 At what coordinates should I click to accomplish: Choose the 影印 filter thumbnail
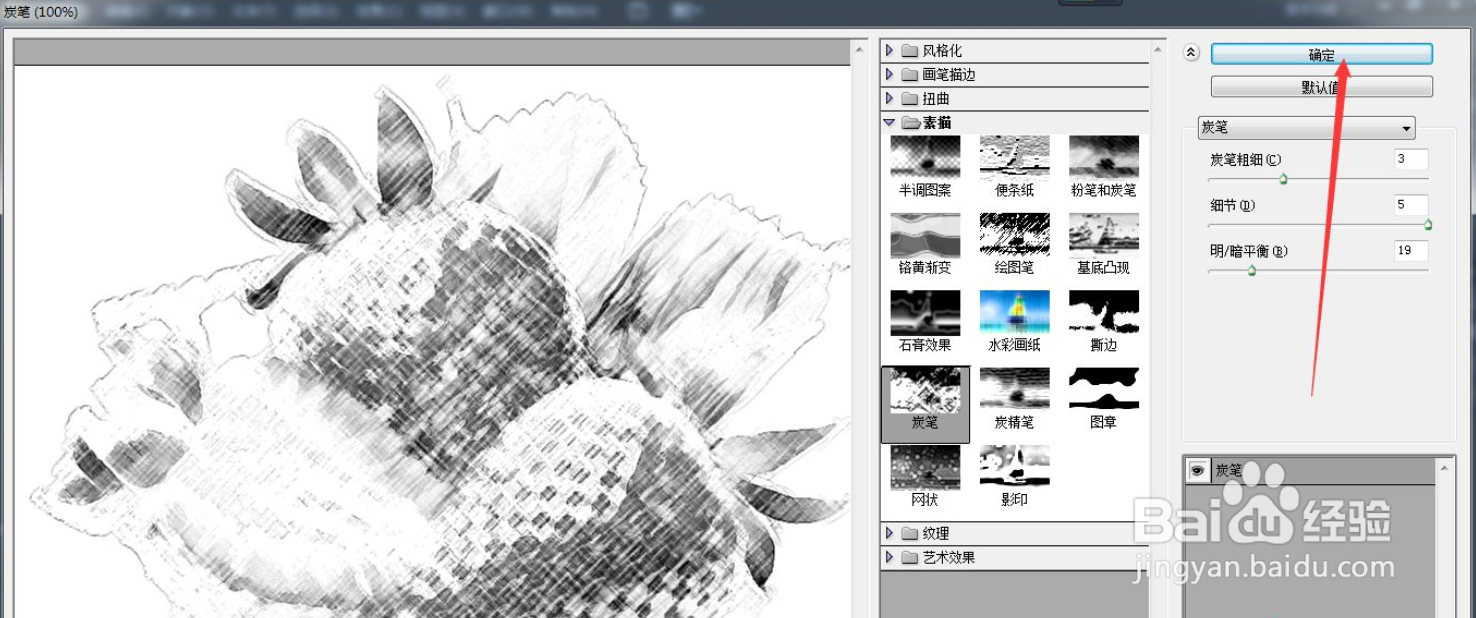(1012, 472)
